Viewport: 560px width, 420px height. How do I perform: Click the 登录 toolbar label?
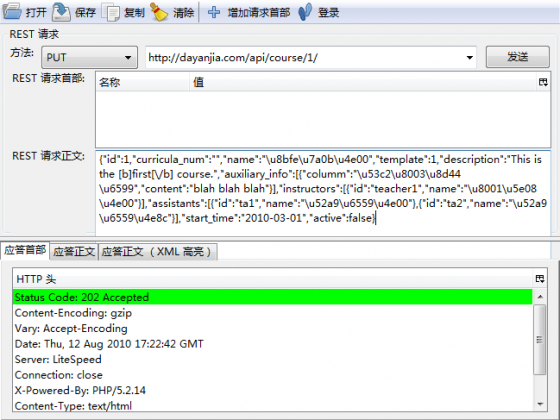(329, 13)
